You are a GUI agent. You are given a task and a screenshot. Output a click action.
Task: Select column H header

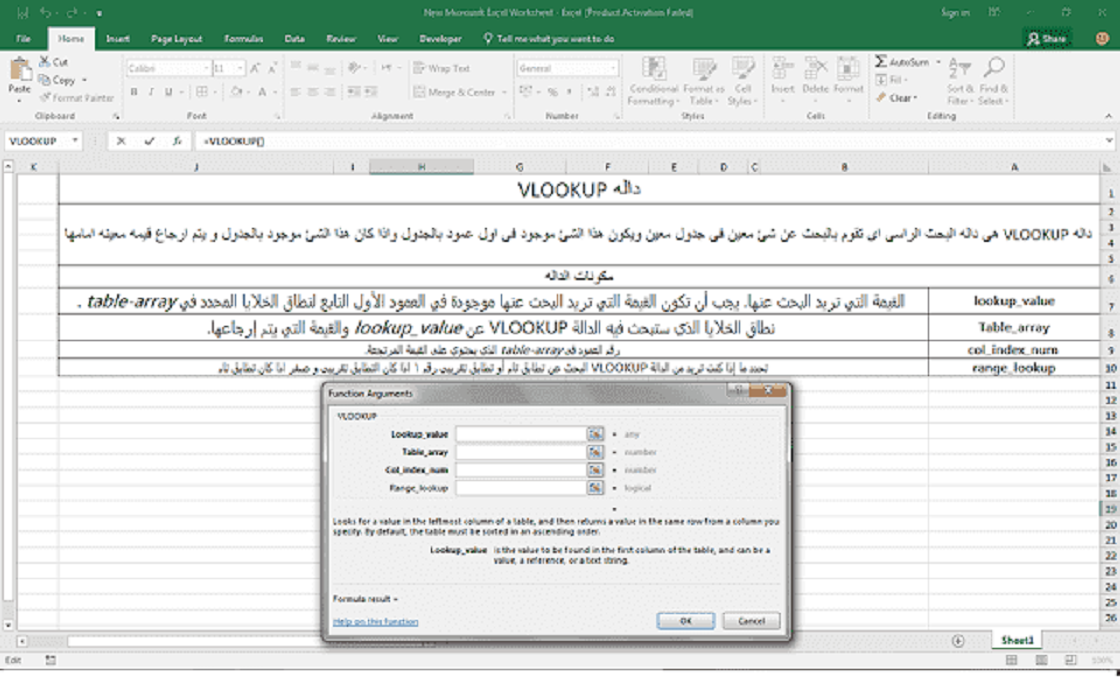(421, 167)
